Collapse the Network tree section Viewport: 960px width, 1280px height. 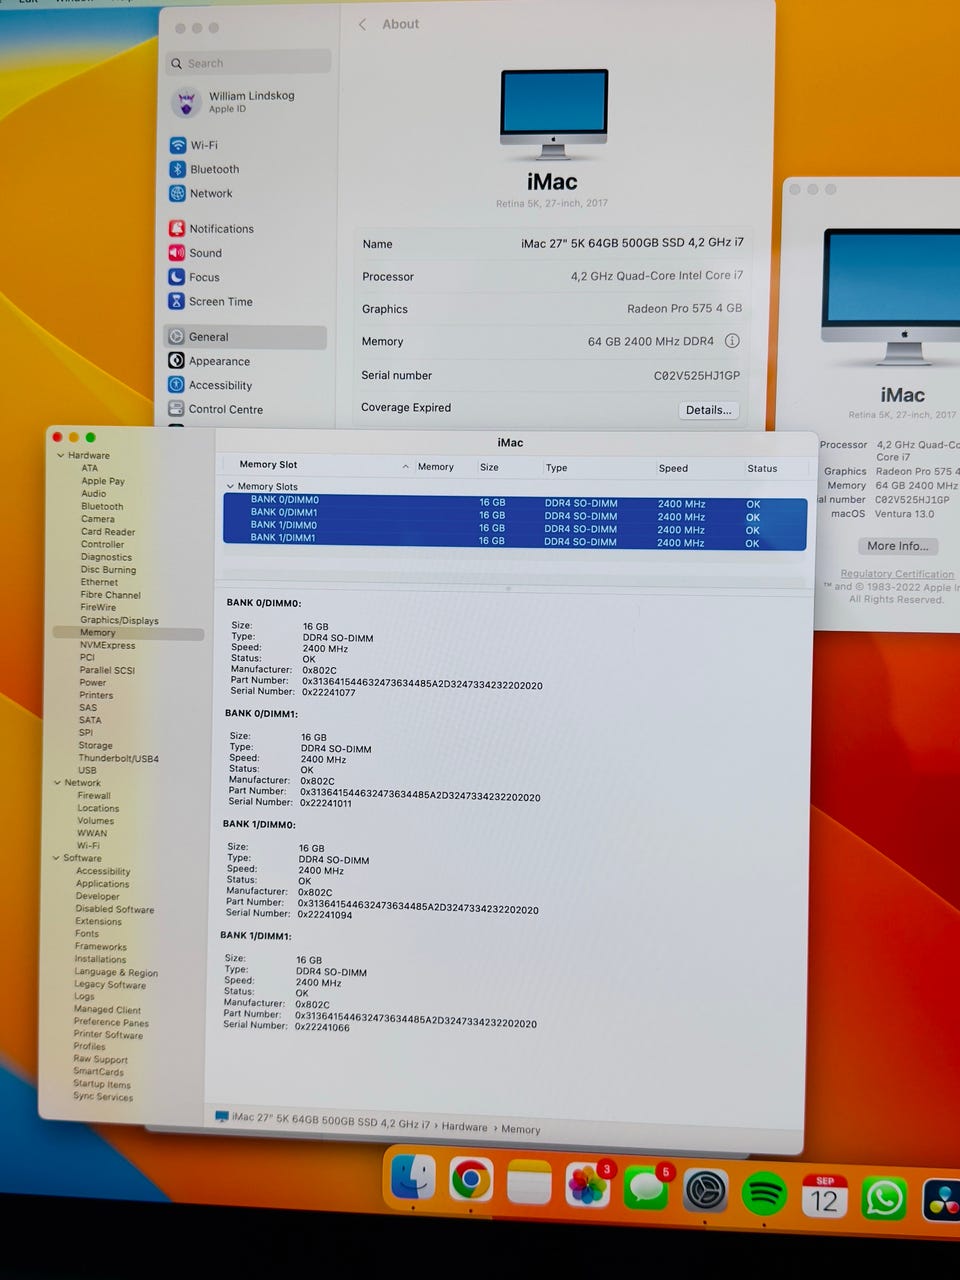(57, 783)
